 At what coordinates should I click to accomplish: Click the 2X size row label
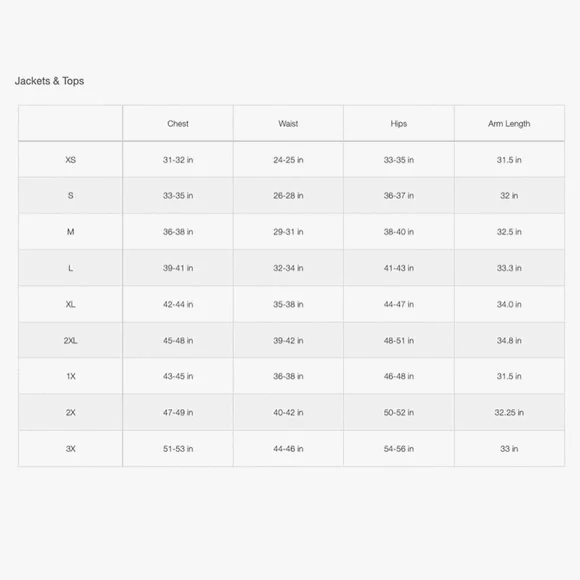click(70, 412)
